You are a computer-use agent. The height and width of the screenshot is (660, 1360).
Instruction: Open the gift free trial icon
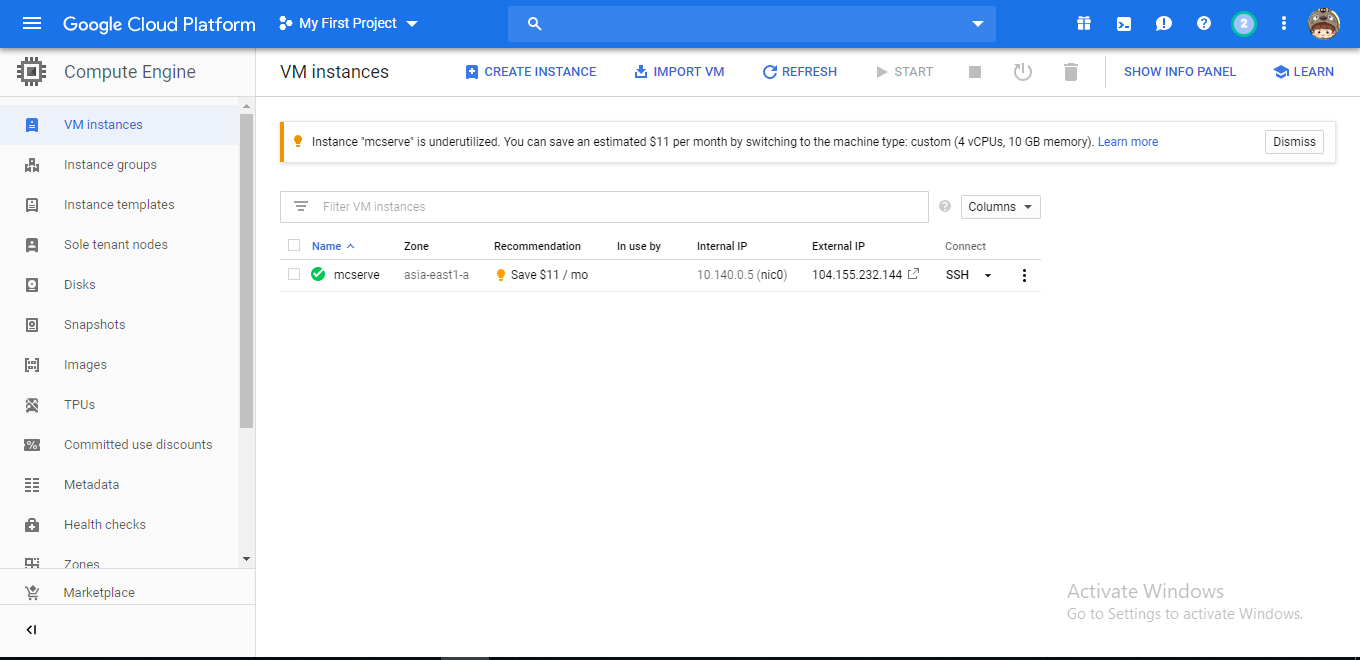tap(1084, 24)
